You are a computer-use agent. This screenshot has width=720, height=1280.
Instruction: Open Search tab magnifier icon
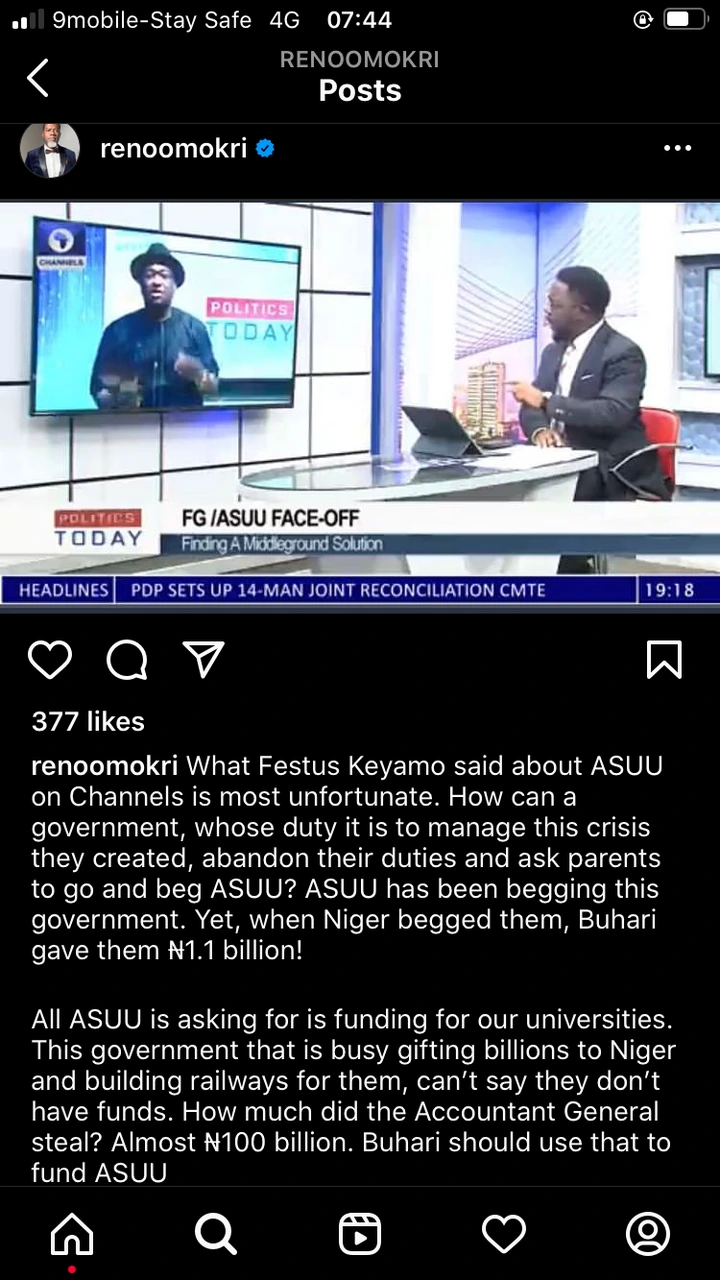(x=215, y=1234)
